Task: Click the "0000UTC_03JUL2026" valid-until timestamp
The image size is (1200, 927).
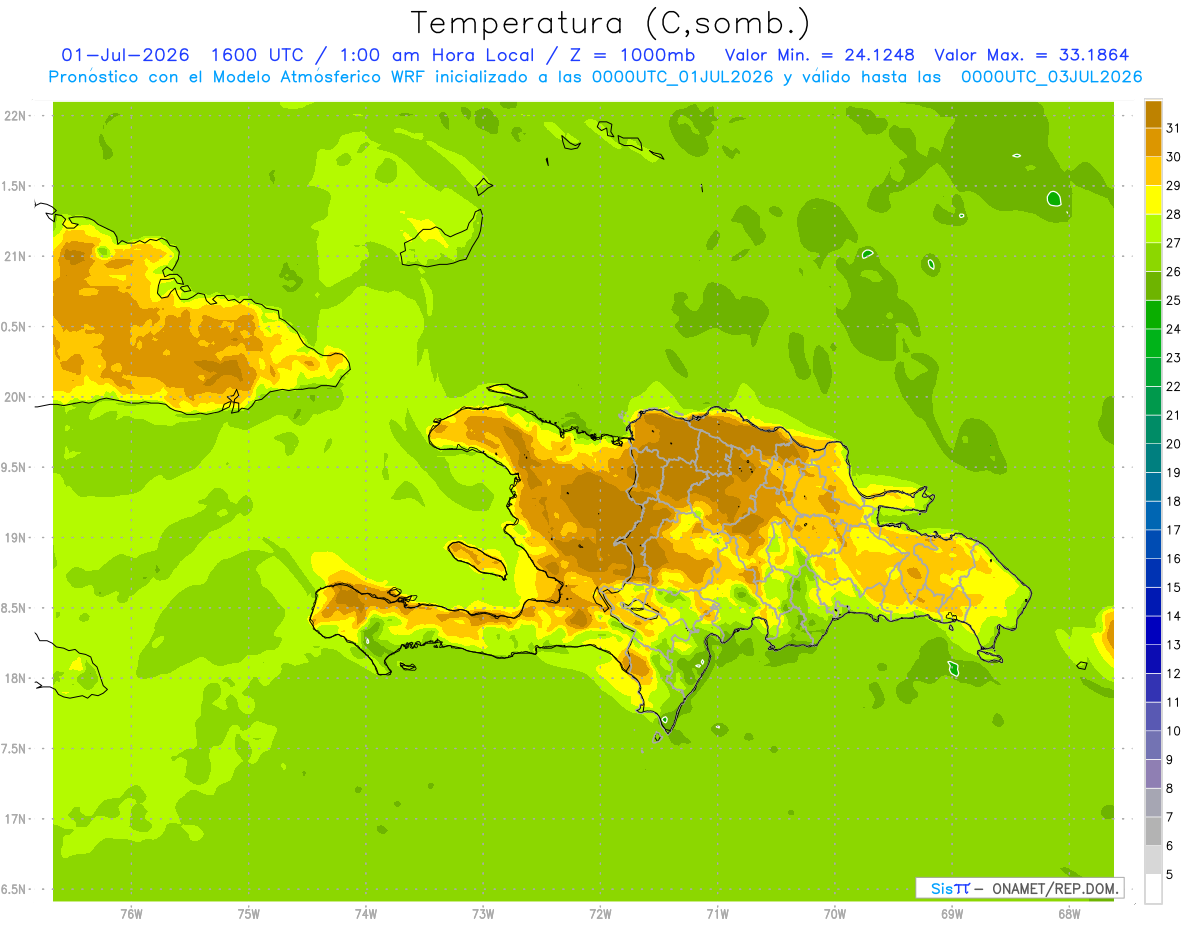Action: pyautogui.click(x=1051, y=77)
